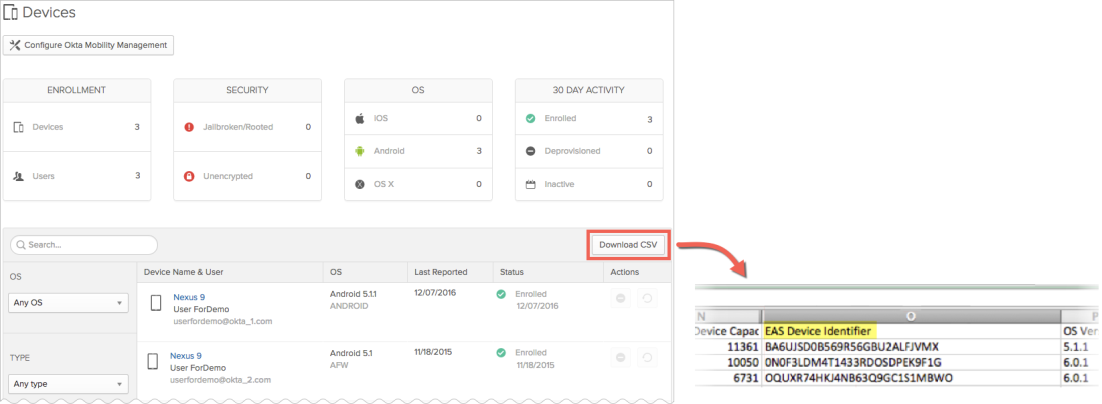The width and height of the screenshot is (1102, 404).
Task: Click the OS X icon
Action: [x=360, y=184]
